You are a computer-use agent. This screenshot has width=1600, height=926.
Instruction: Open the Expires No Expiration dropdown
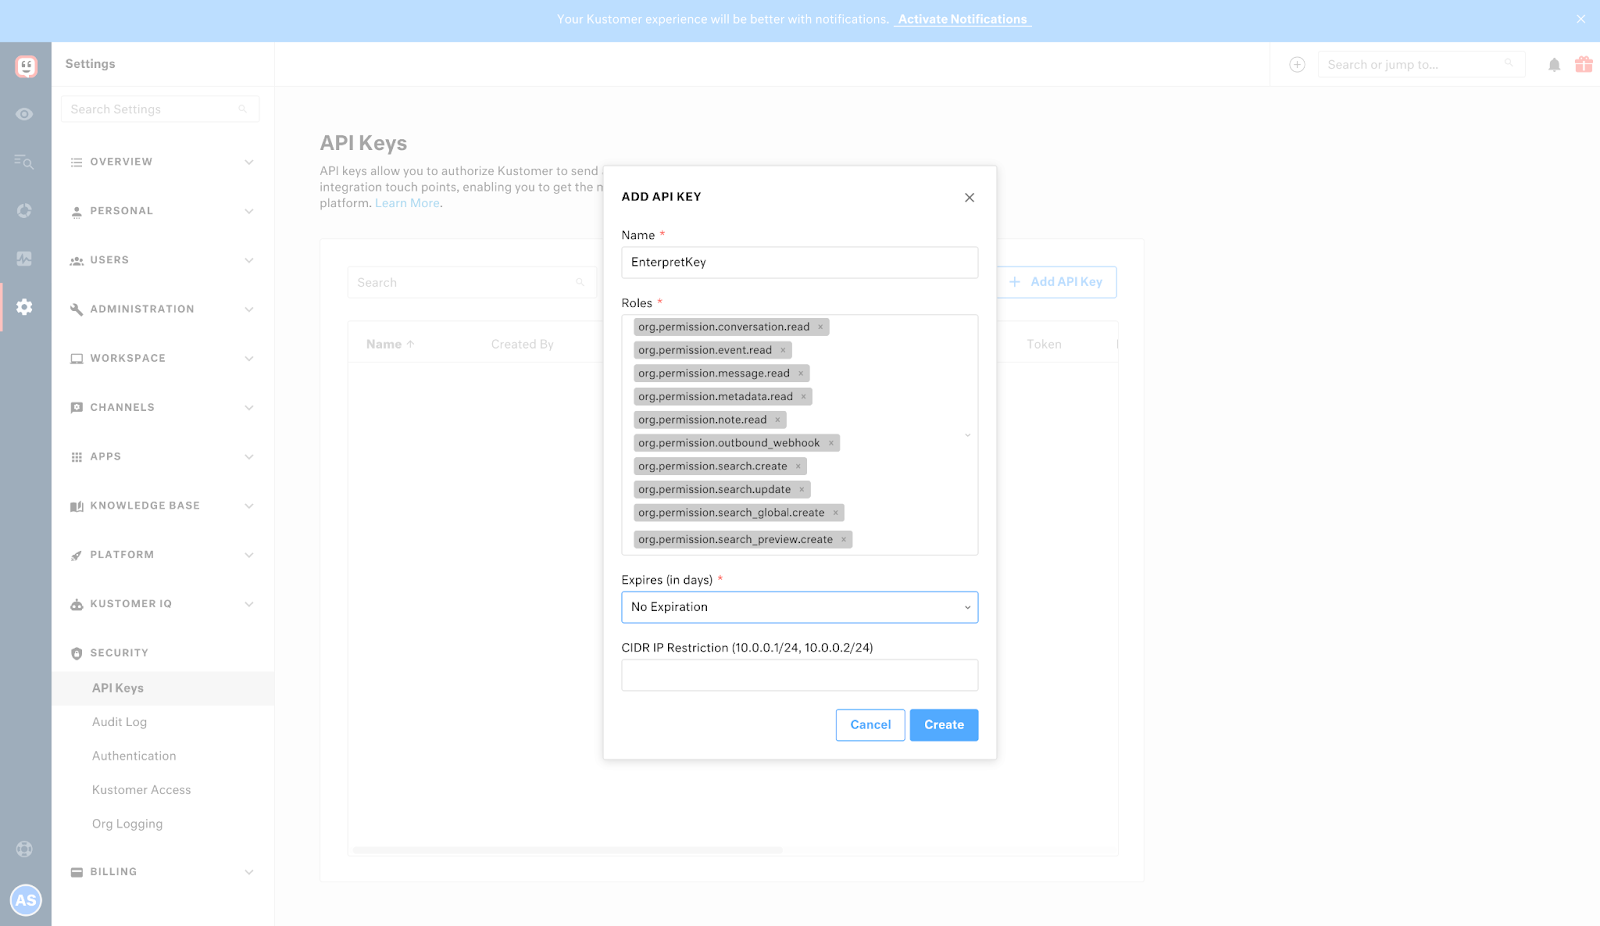[x=800, y=607]
